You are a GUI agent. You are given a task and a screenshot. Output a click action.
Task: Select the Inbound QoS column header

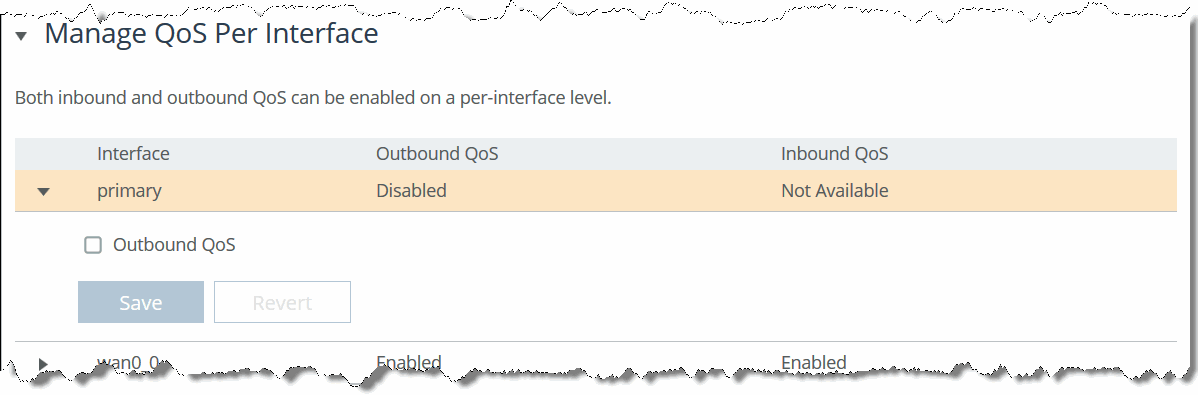834,154
